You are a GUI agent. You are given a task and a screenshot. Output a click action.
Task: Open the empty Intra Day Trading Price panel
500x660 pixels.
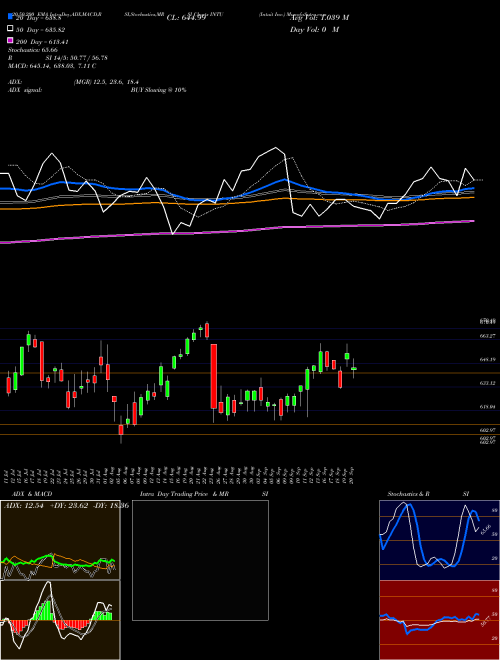[x=200, y=560]
